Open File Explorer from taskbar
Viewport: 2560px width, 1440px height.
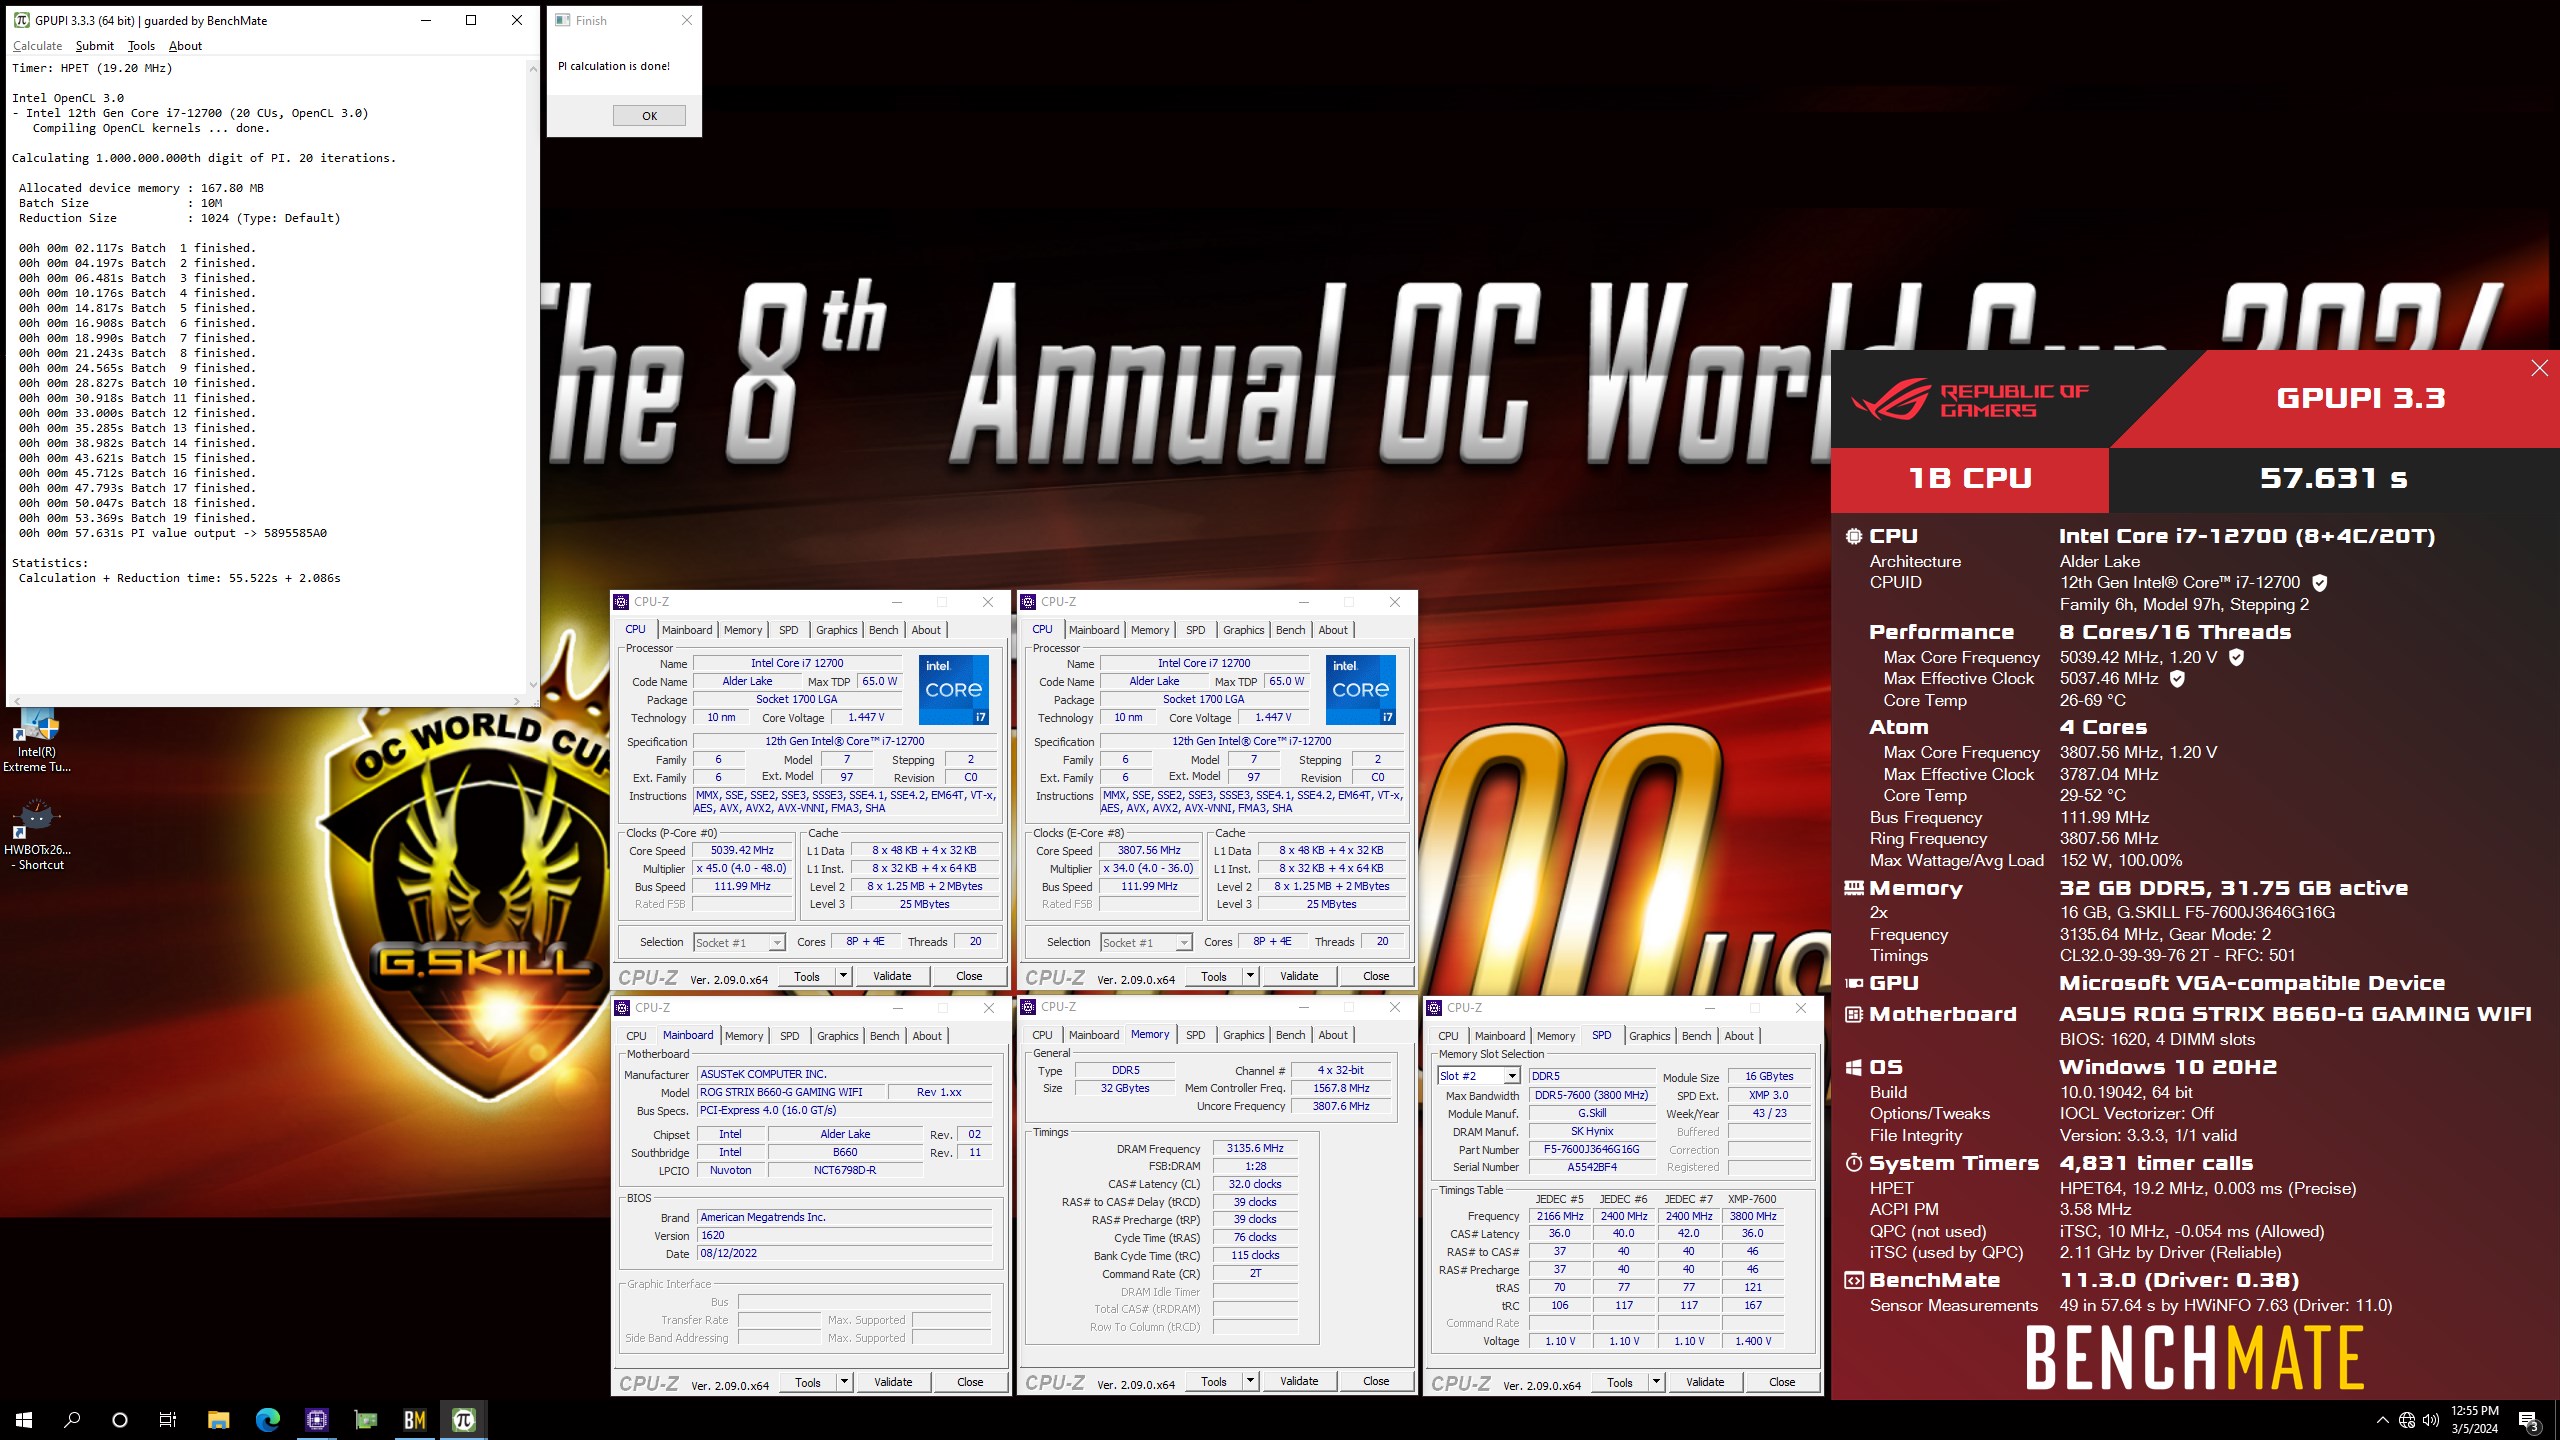pos(218,1419)
